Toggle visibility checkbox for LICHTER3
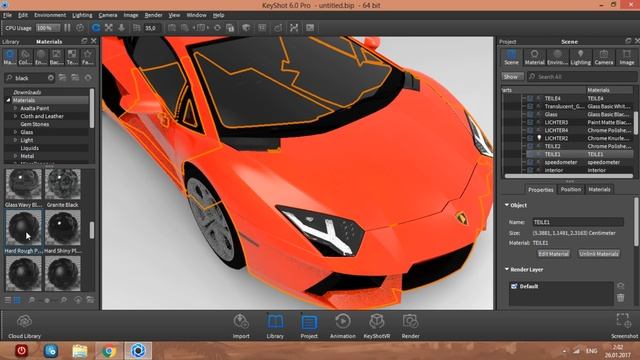Image resolution: width=640 pixels, height=360 pixels. [530, 122]
